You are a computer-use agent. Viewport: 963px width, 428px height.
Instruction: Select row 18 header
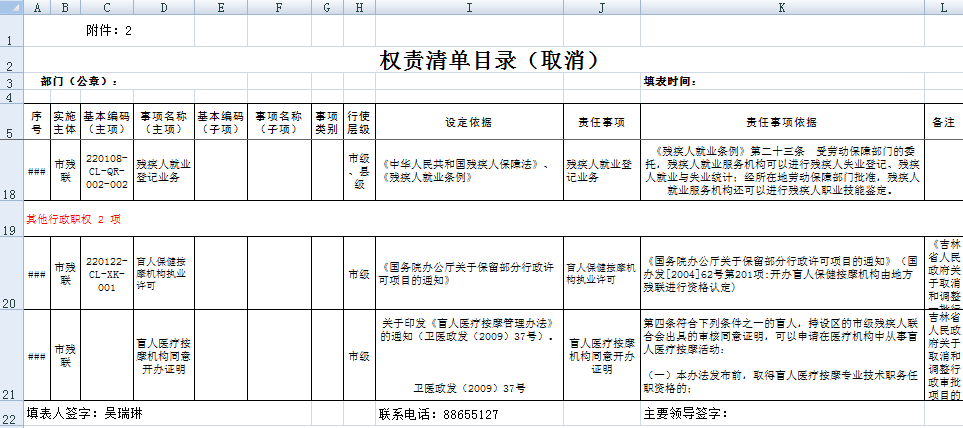tap(11, 171)
